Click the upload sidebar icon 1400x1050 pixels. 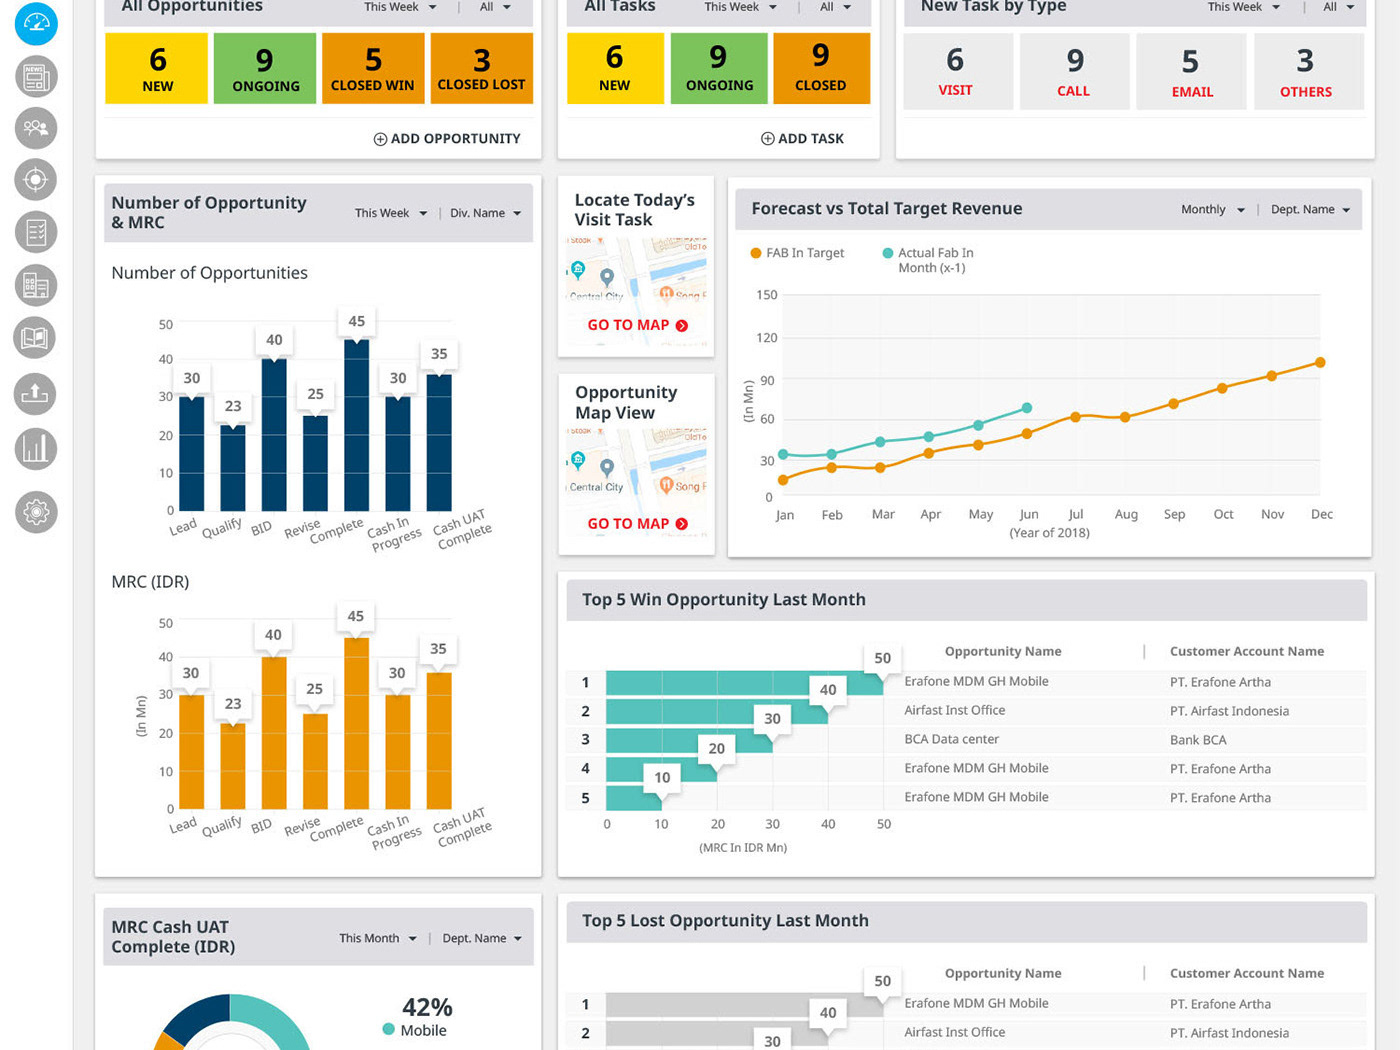pos(36,394)
